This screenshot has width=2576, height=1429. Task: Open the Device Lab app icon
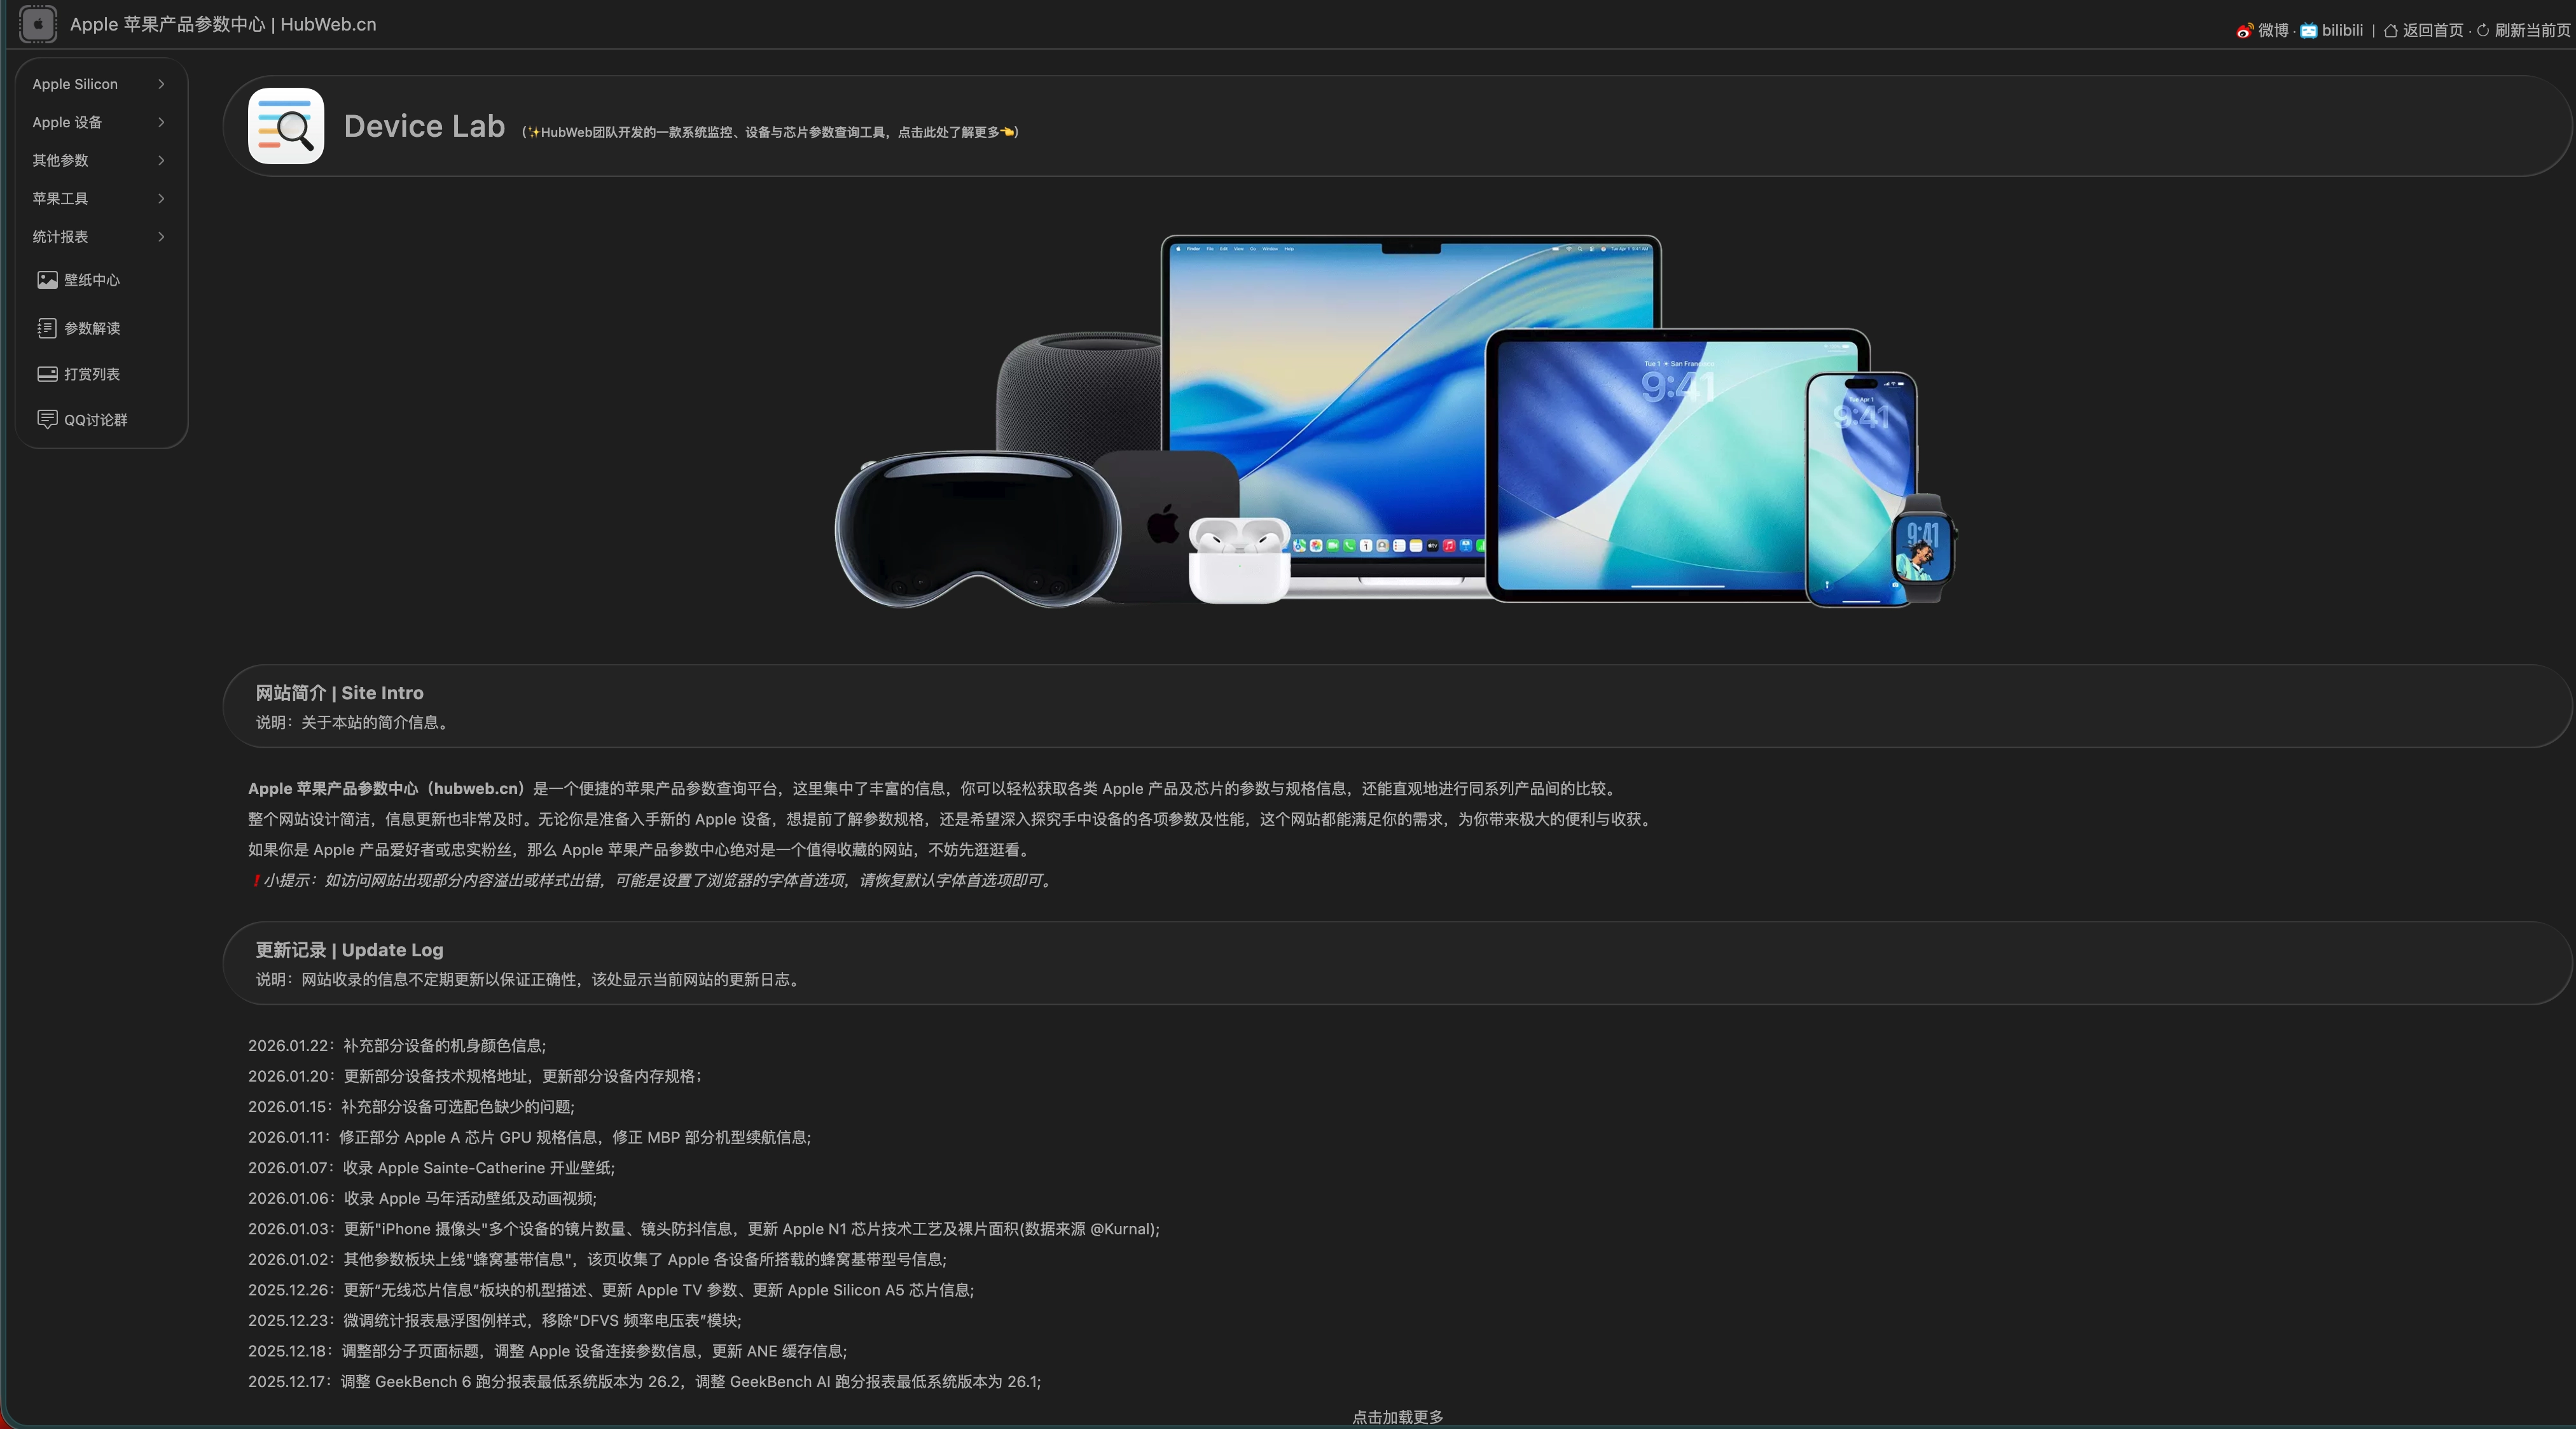(286, 126)
